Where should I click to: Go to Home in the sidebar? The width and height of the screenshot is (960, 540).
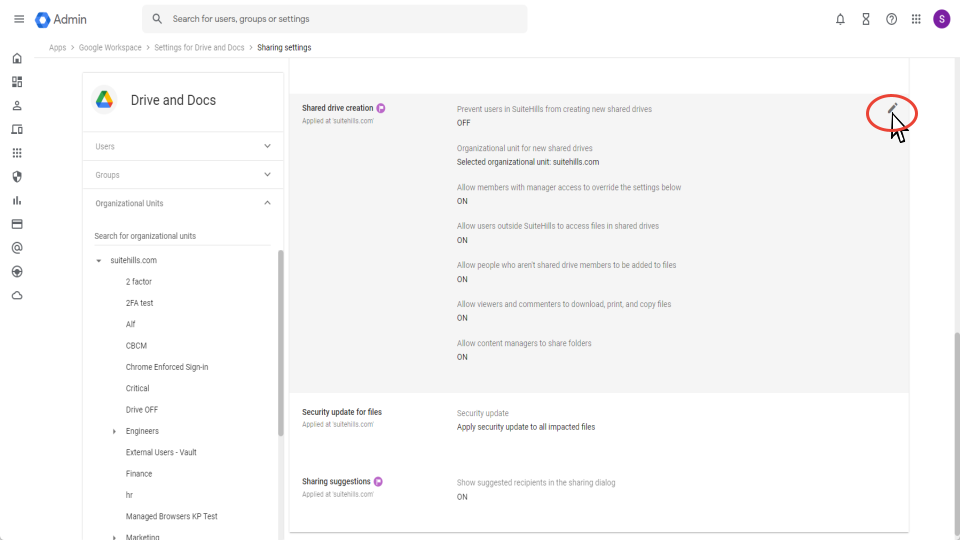point(17,58)
